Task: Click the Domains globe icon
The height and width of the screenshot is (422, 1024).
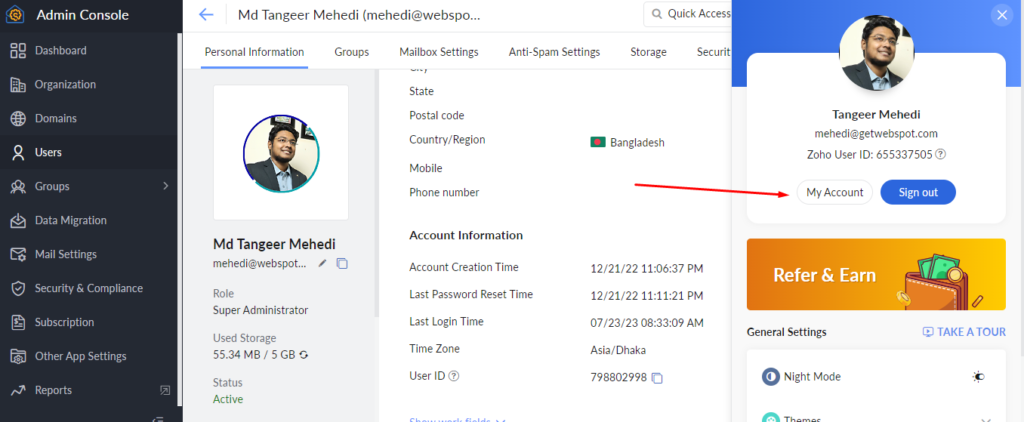Action: coord(18,118)
